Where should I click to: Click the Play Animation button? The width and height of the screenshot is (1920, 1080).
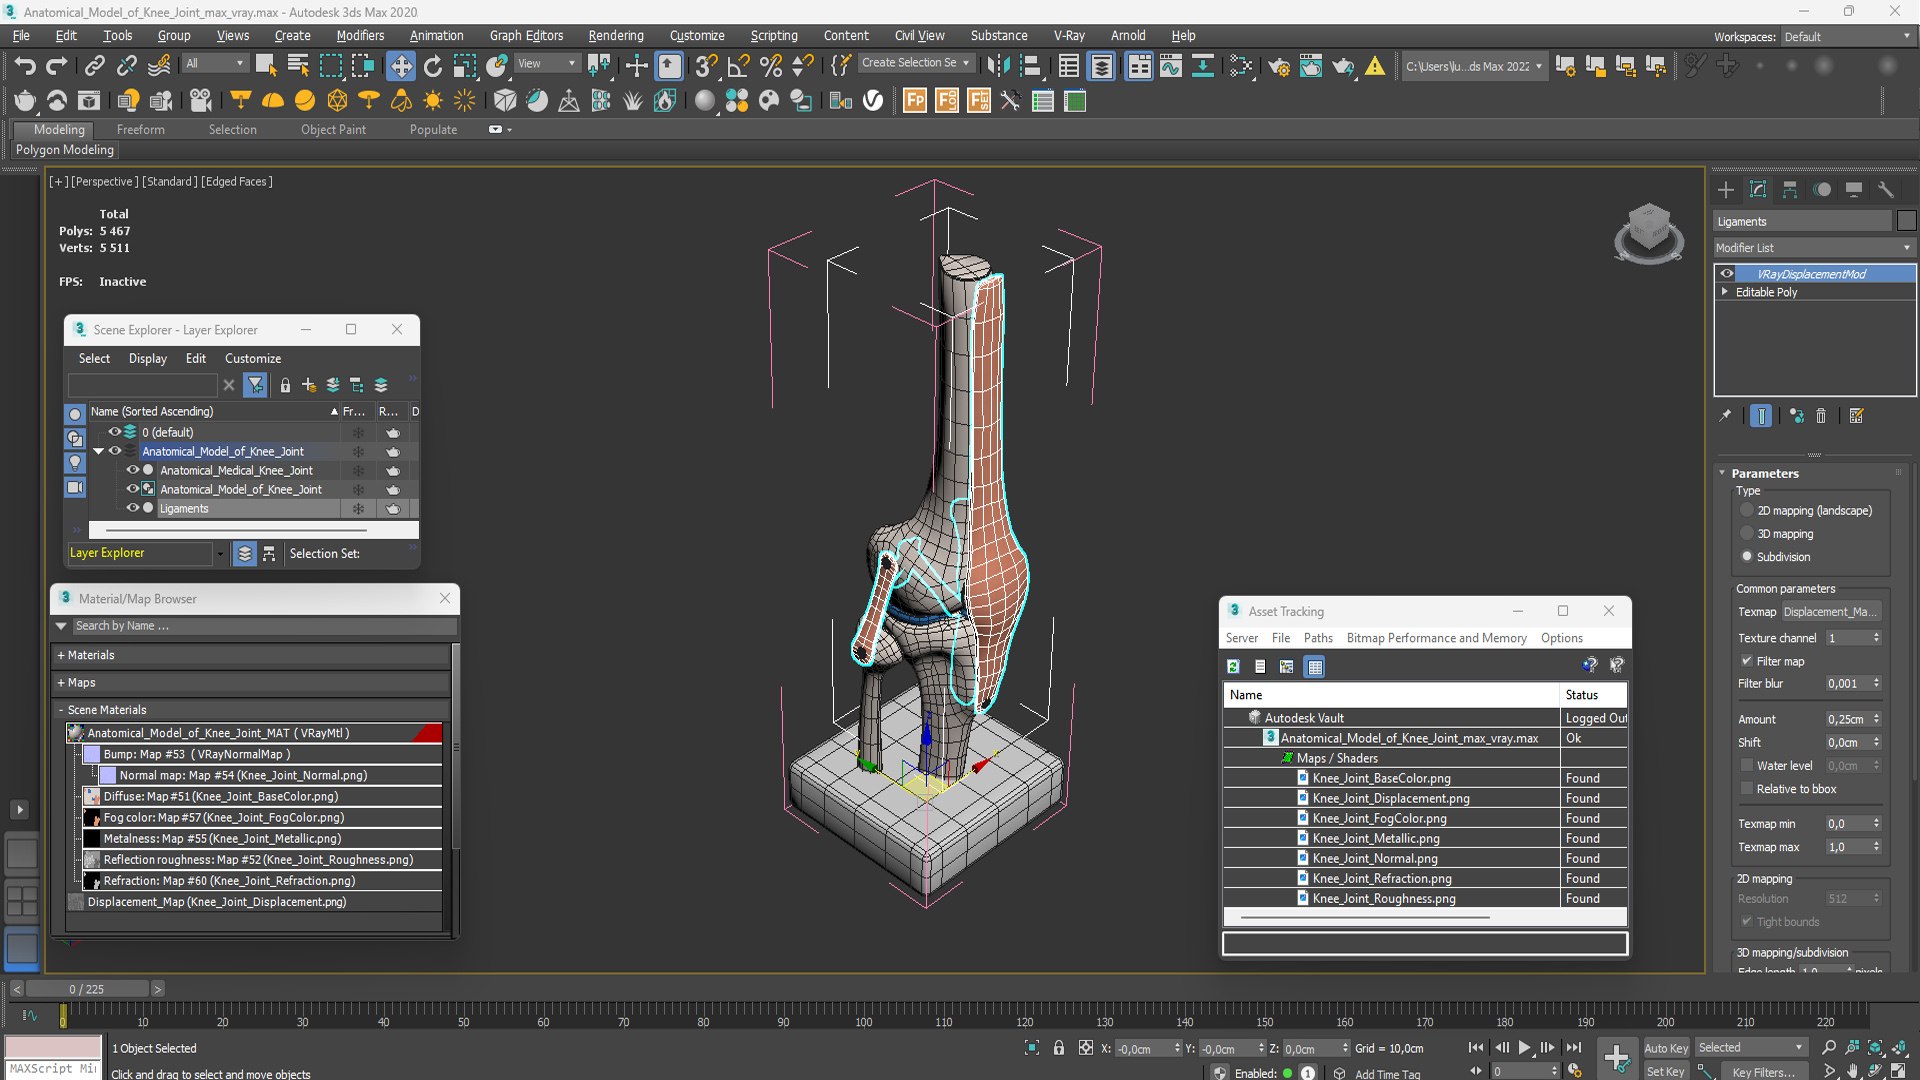(x=1524, y=1047)
